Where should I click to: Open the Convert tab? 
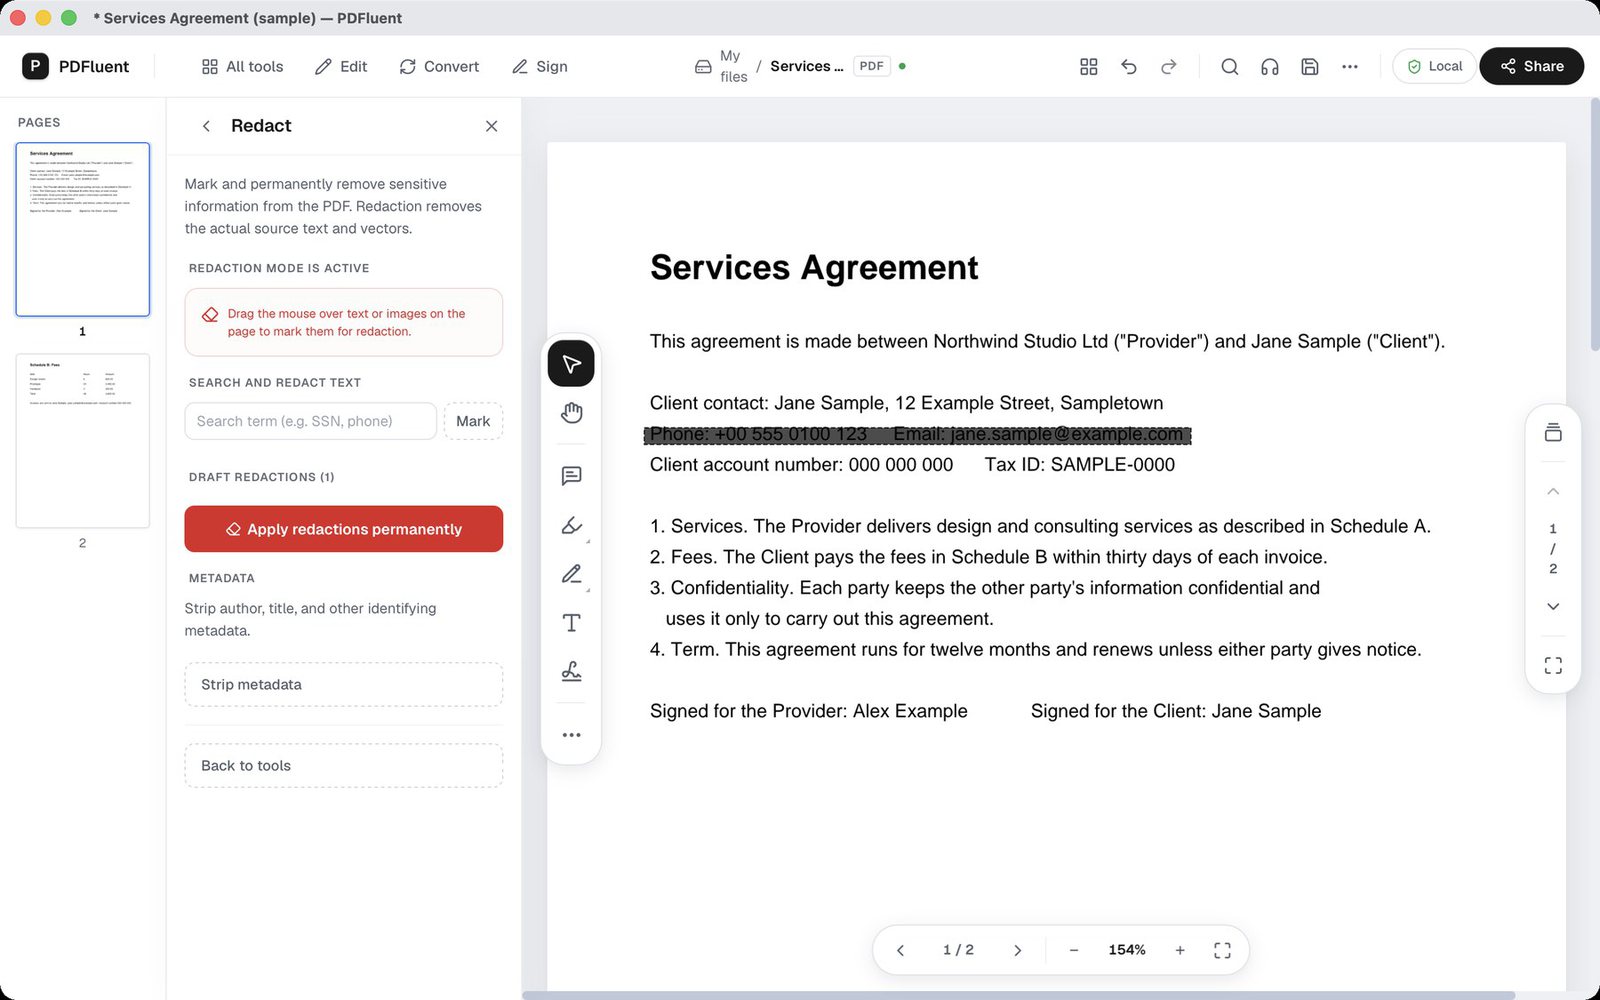pyautogui.click(x=439, y=66)
